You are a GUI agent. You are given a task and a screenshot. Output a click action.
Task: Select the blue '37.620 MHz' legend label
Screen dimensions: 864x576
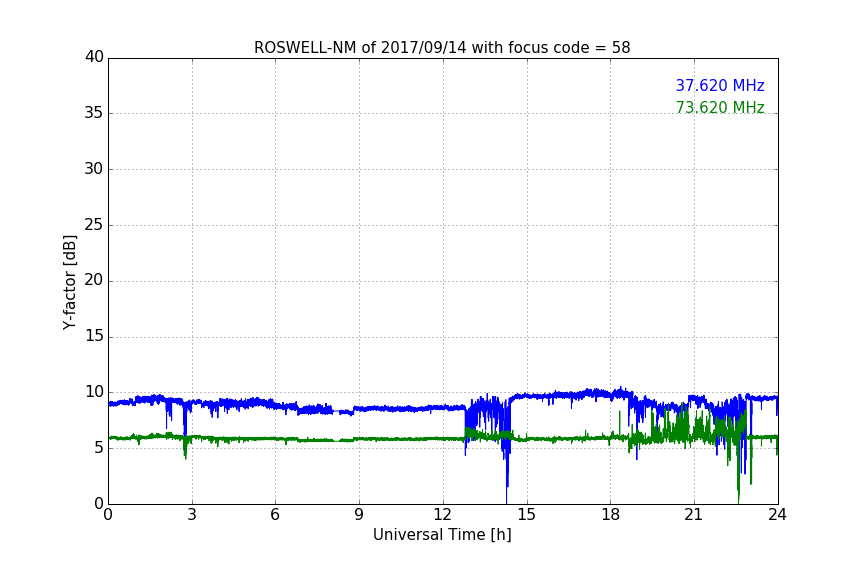[x=720, y=85]
